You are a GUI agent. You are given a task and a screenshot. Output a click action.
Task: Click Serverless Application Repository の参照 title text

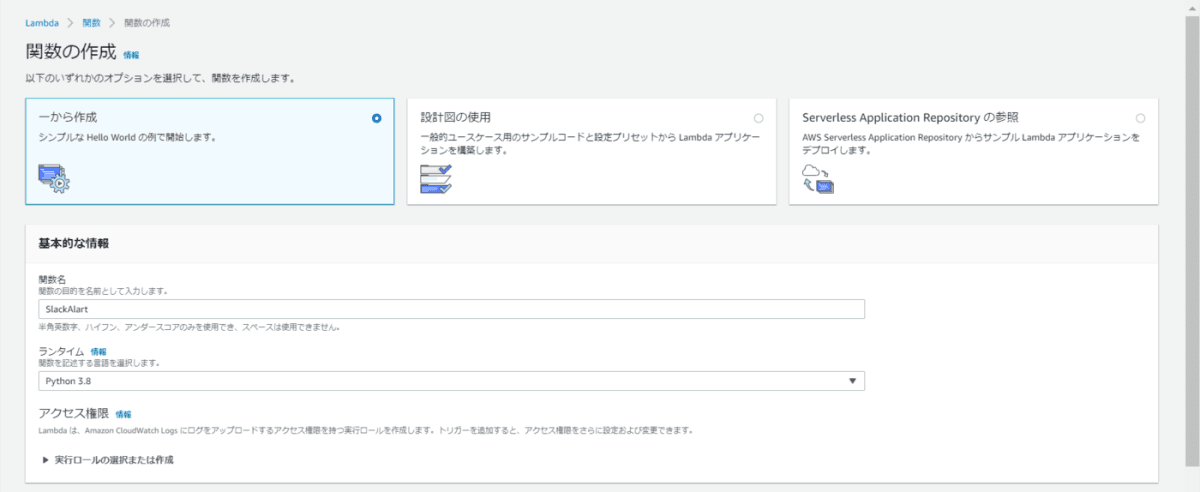pyautogui.click(x=911, y=117)
